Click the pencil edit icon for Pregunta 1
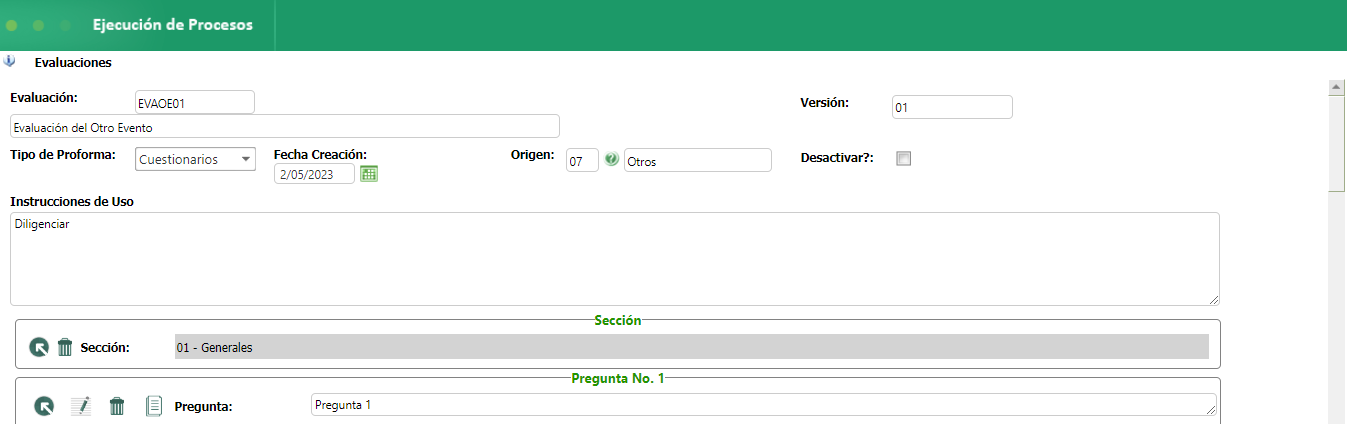This screenshot has width=1347, height=424. coord(81,406)
